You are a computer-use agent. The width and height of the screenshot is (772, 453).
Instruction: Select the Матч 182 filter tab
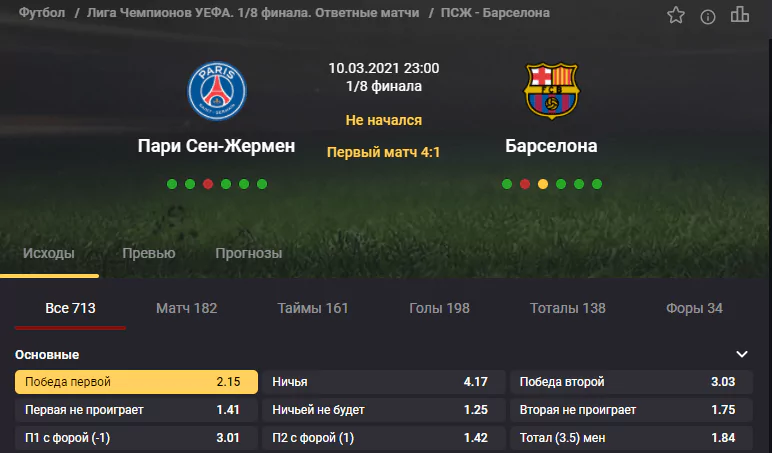(187, 308)
